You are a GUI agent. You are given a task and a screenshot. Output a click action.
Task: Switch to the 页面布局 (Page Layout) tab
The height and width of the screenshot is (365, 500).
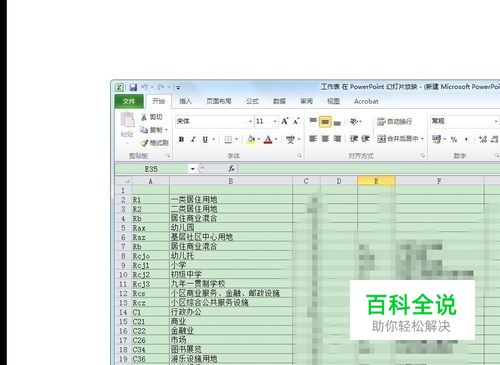click(x=219, y=101)
